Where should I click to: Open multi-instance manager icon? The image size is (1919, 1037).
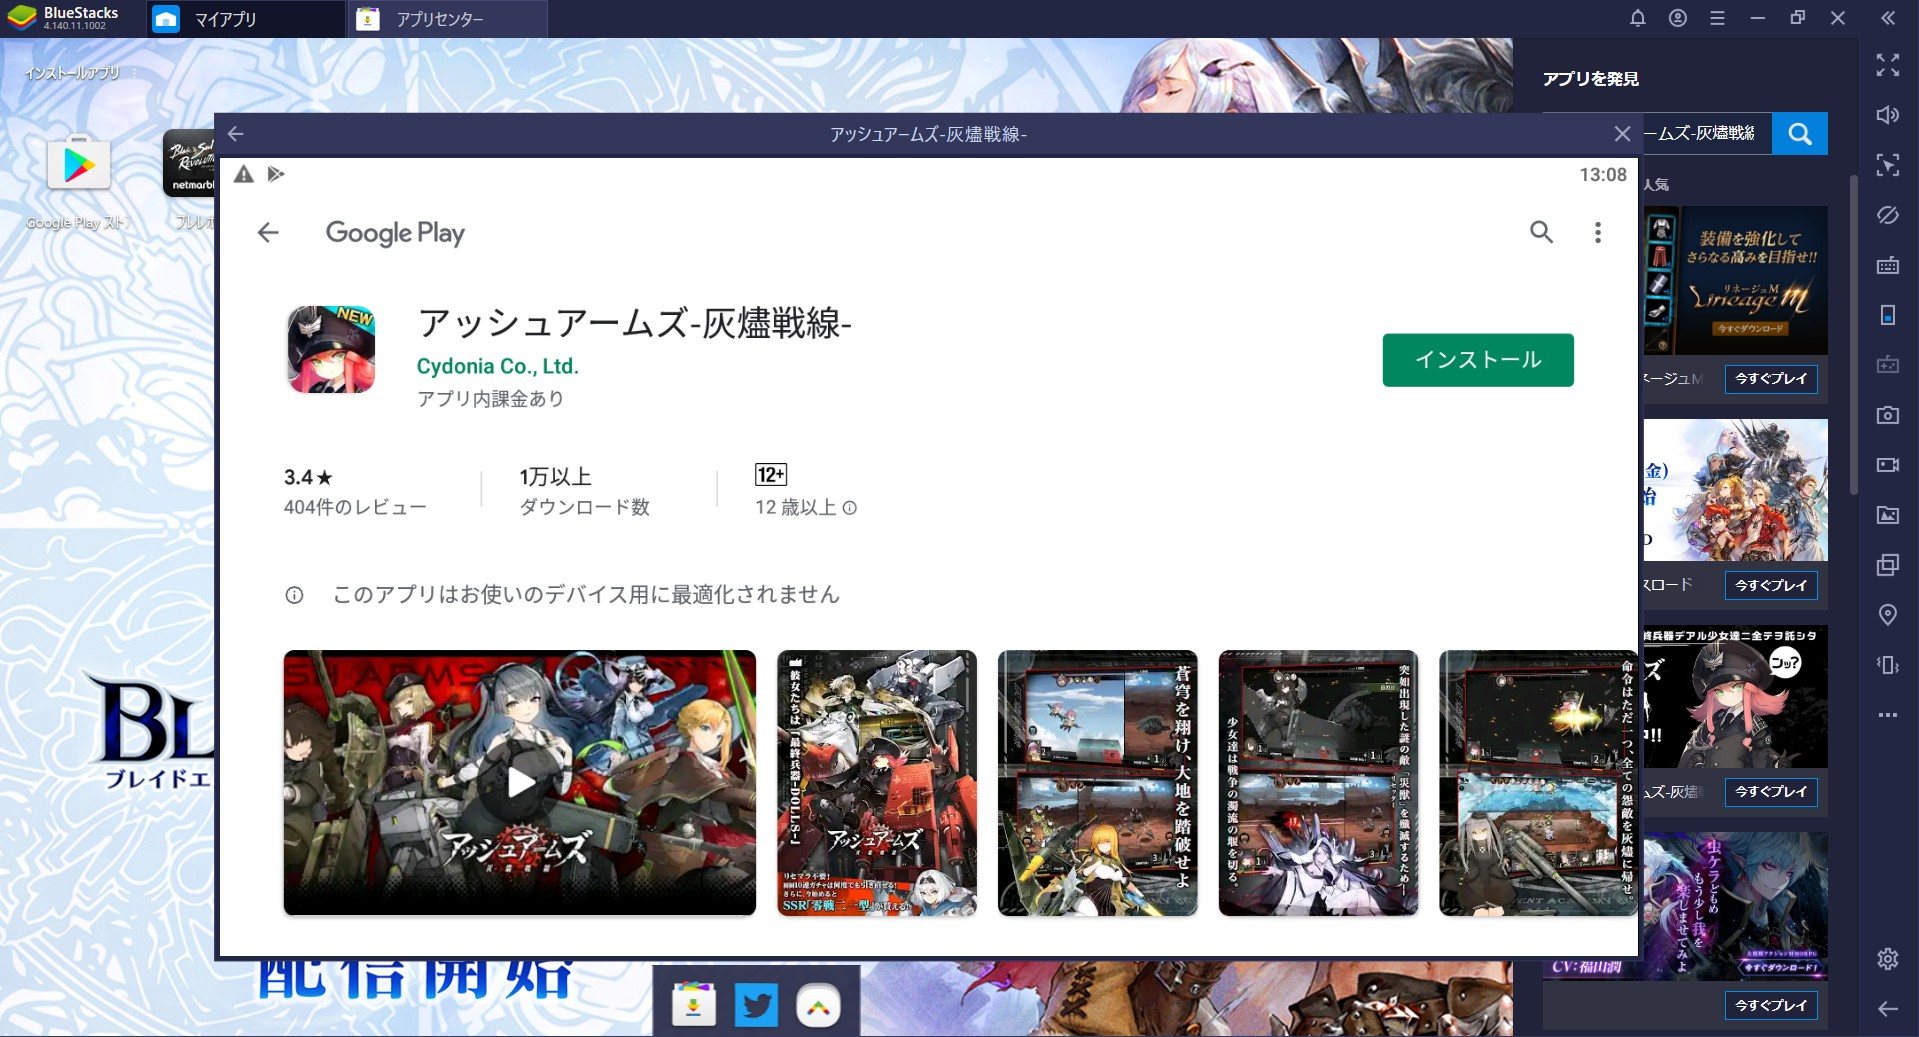coord(1888,565)
